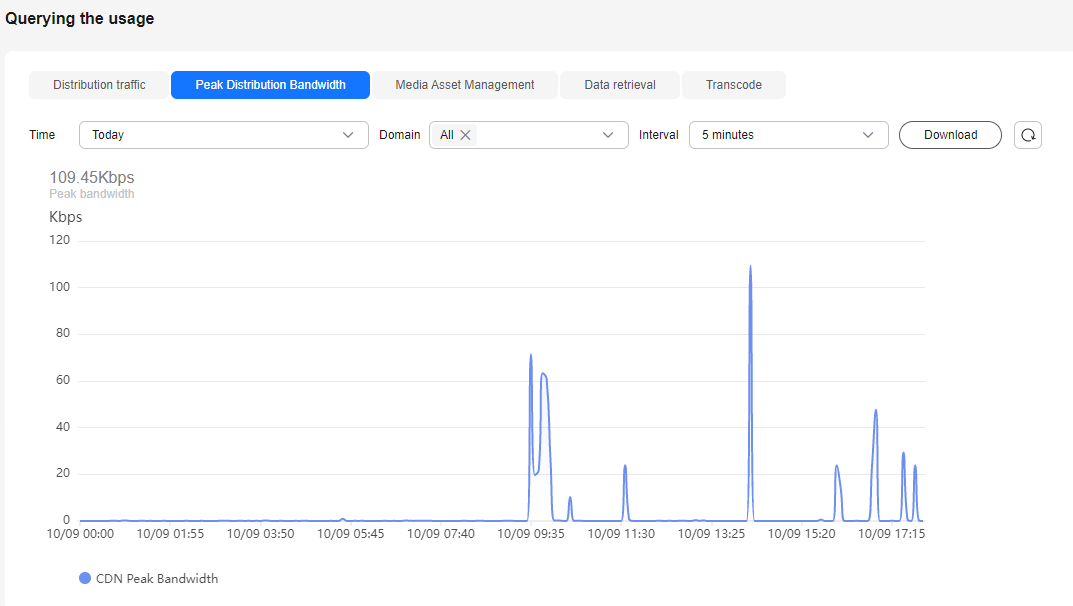Click the 10/09 09:35 axis label
This screenshot has height=606, width=1073.
pos(531,533)
